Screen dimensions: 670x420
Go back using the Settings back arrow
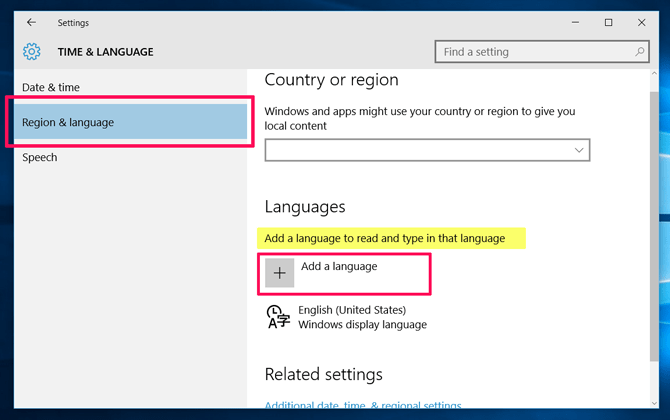pyautogui.click(x=31, y=22)
